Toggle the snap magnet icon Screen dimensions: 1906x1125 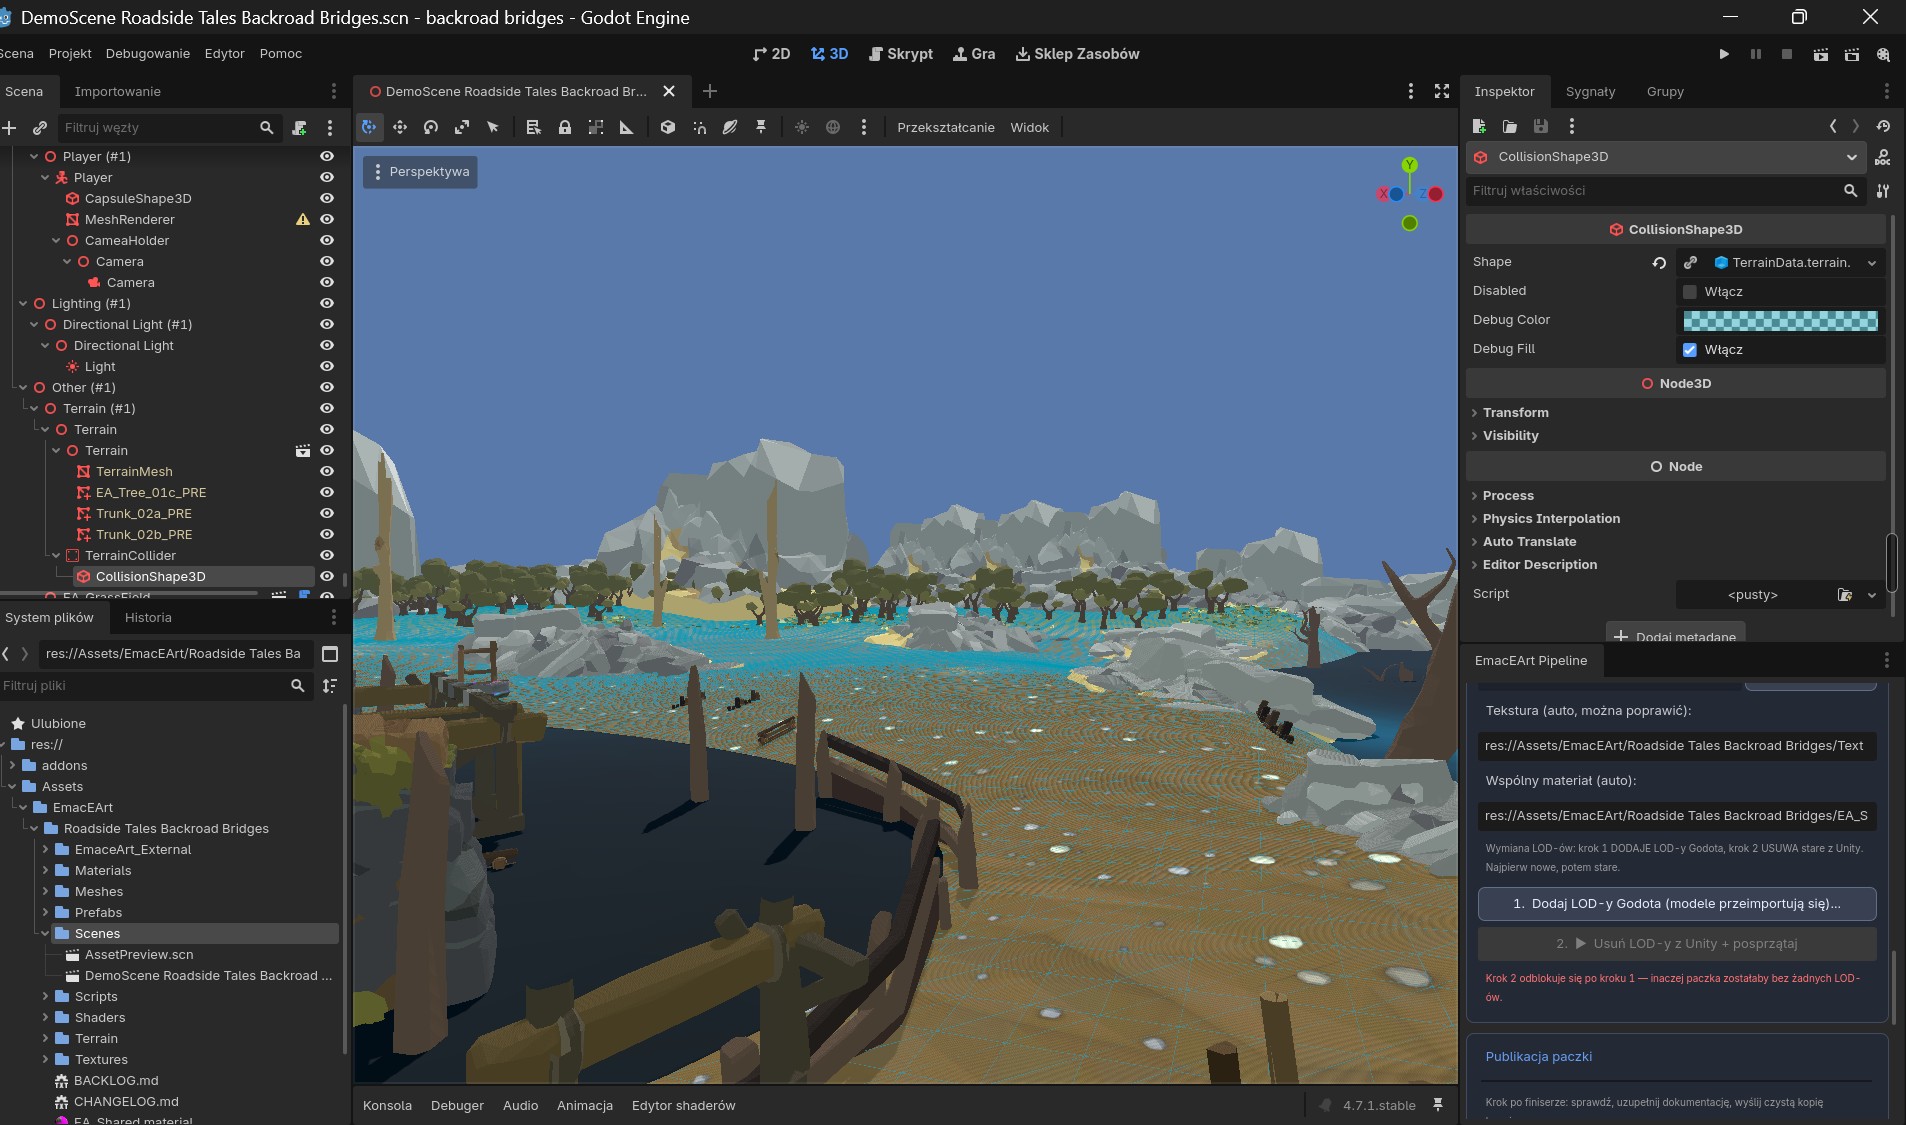[x=699, y=127]
